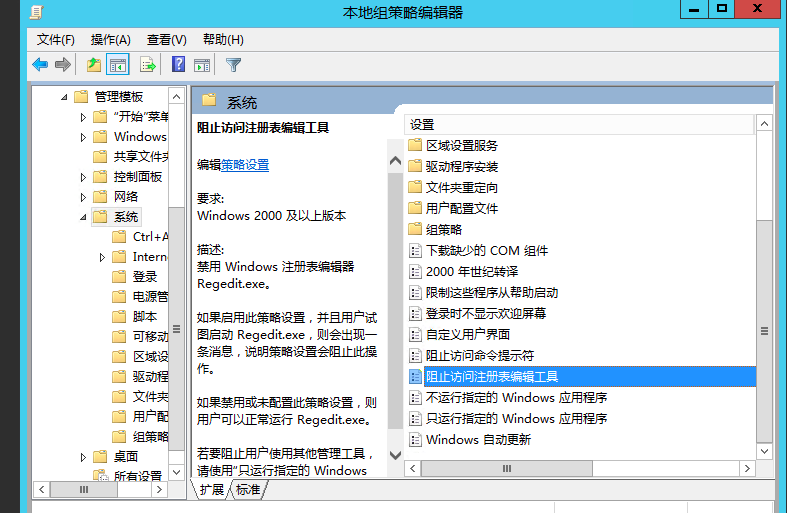This screenshot has width=787, height=513.
Task: Select the 共享文件夹 tree item
Action: coord(141,157)
